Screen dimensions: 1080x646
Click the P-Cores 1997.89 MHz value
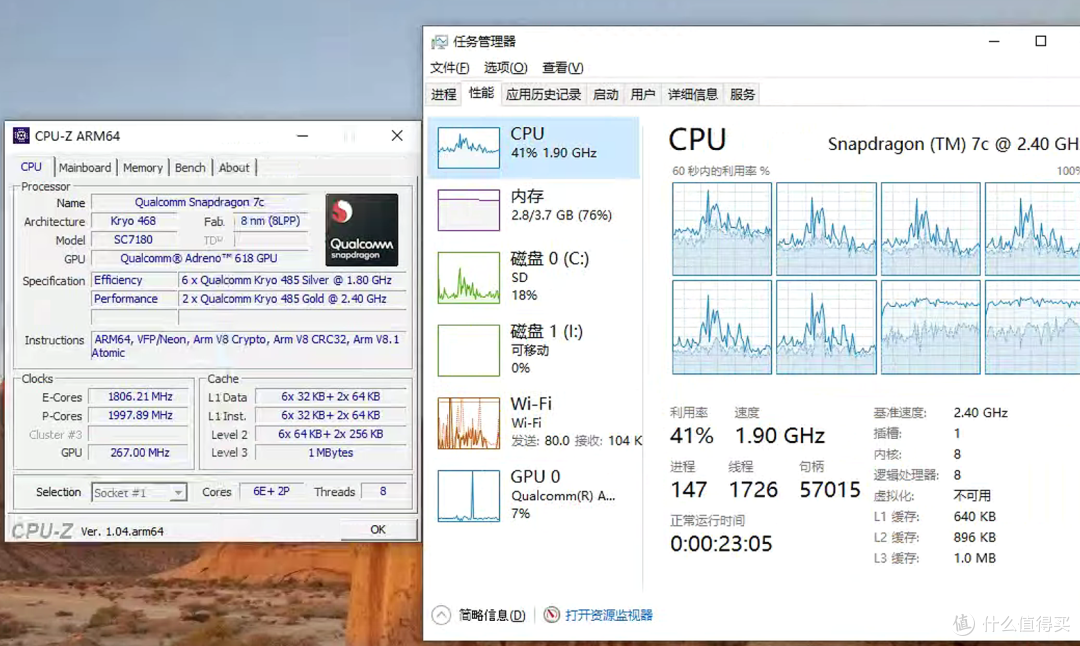click(140, 415)
